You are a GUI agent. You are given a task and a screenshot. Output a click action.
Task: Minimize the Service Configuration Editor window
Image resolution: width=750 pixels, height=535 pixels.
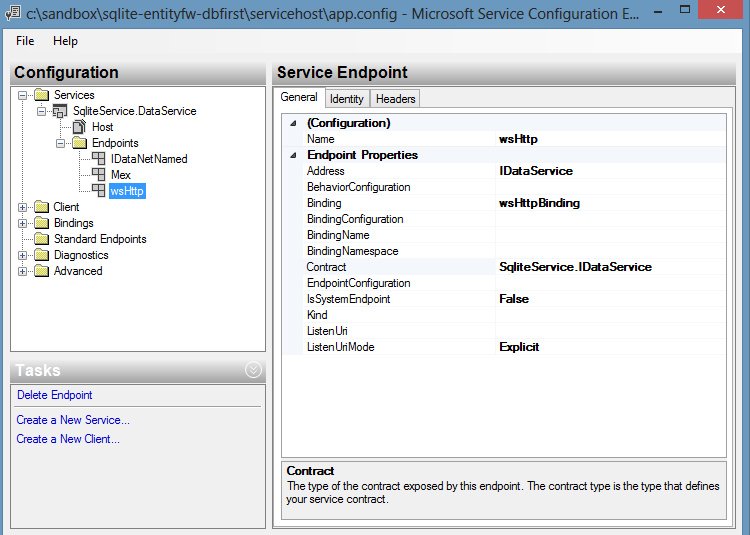[x=658, y=10]
